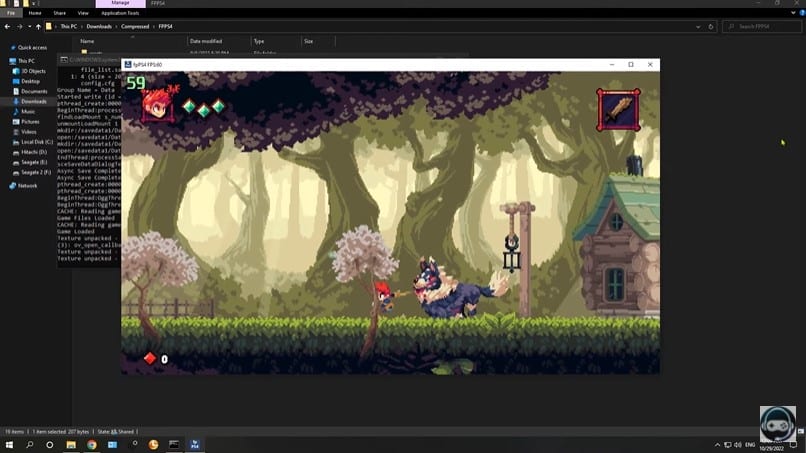Switch to the View ribbon tab
Viewport: 806px width, 453px height.
point(83,13)
